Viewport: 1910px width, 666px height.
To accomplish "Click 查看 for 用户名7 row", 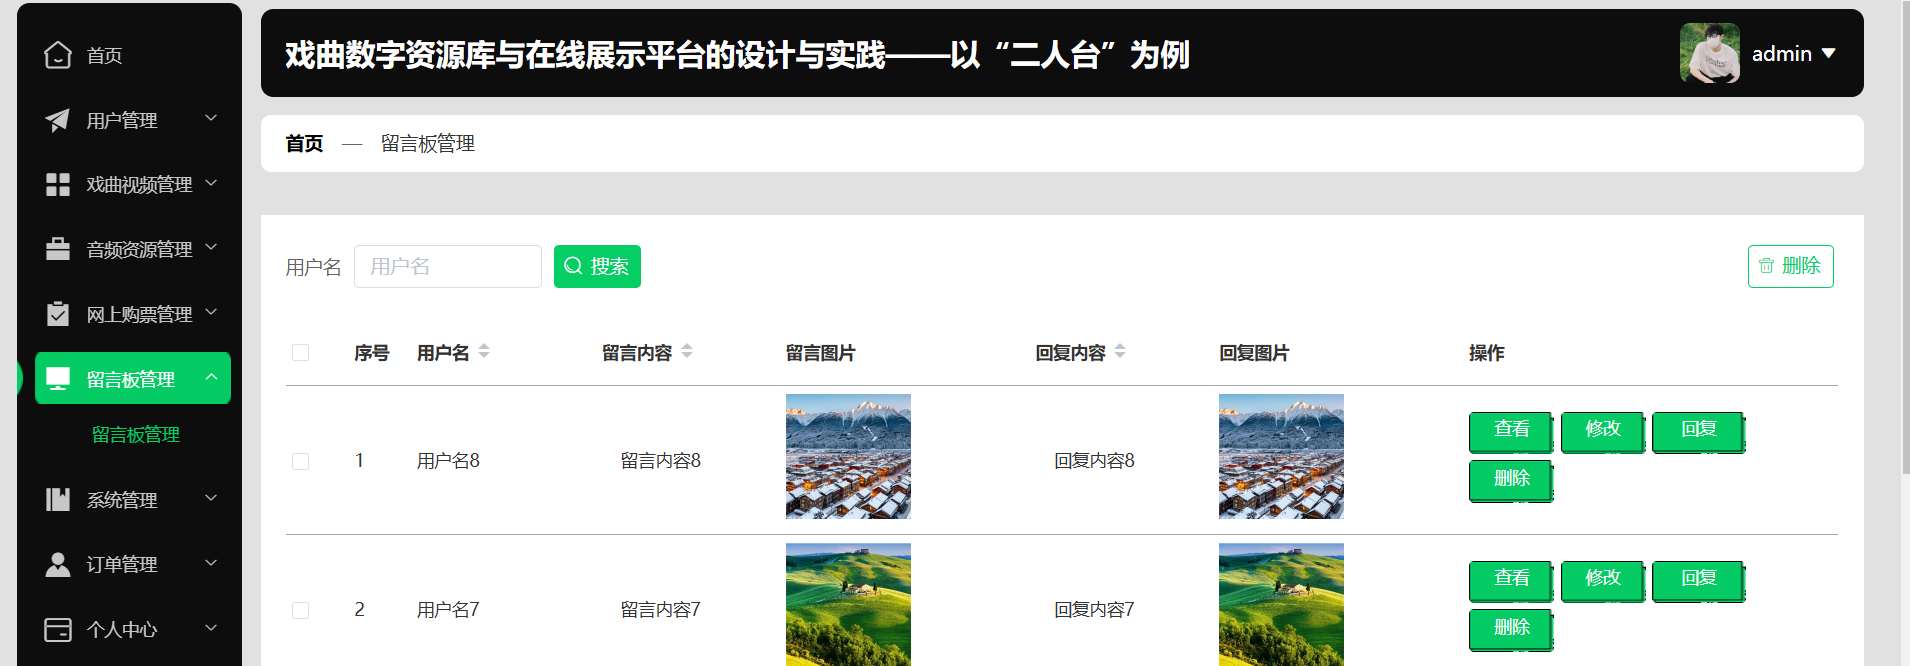I will [x=1511, y=580].
